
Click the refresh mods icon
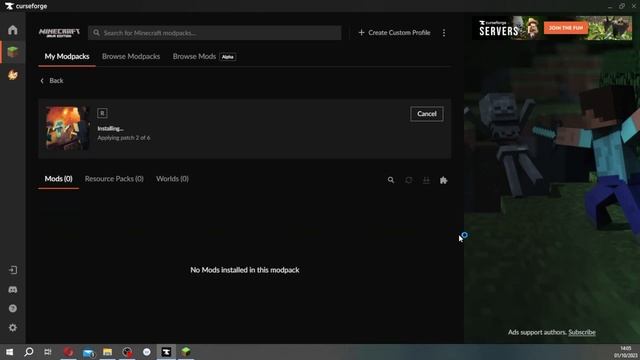(x=409, y=180)
